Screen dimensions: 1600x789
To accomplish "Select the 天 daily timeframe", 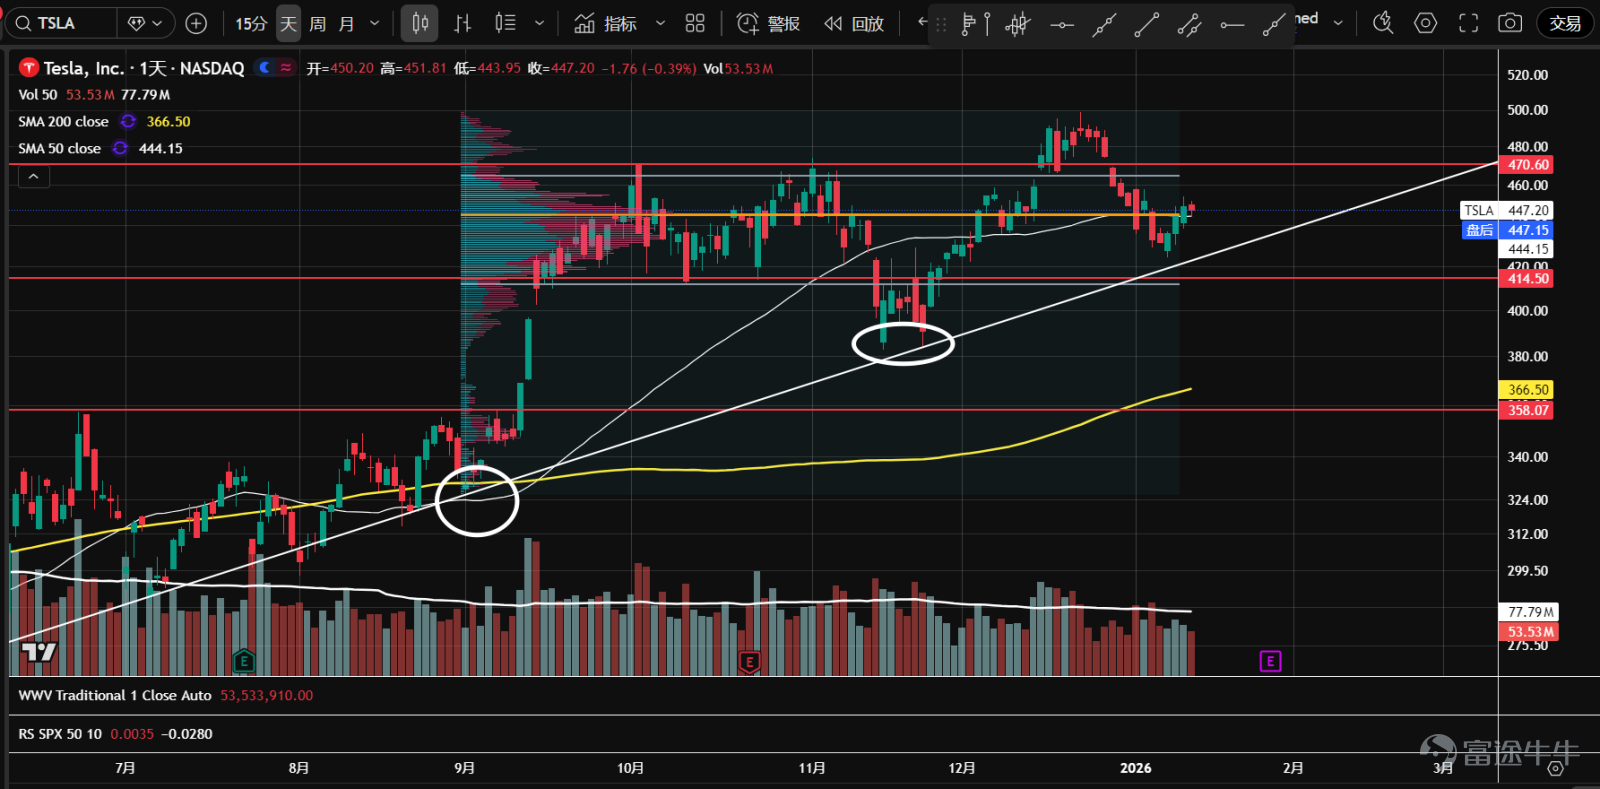I will [x=288, y=23].
